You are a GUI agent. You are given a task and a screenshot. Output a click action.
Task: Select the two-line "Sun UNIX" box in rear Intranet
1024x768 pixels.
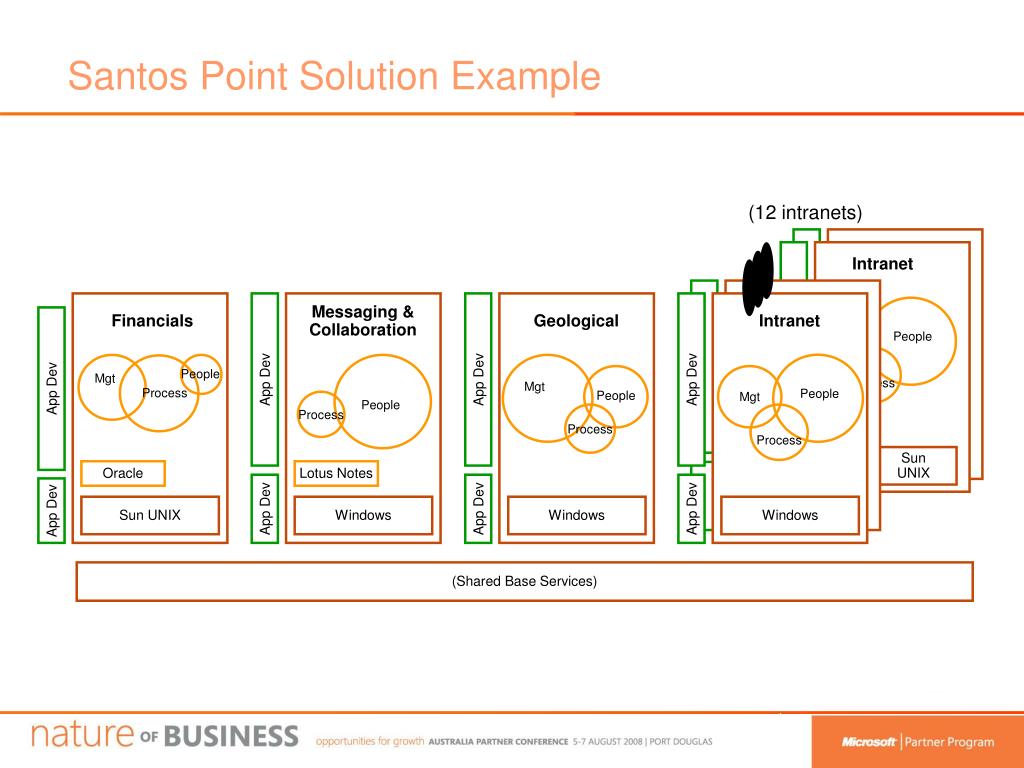919,466
